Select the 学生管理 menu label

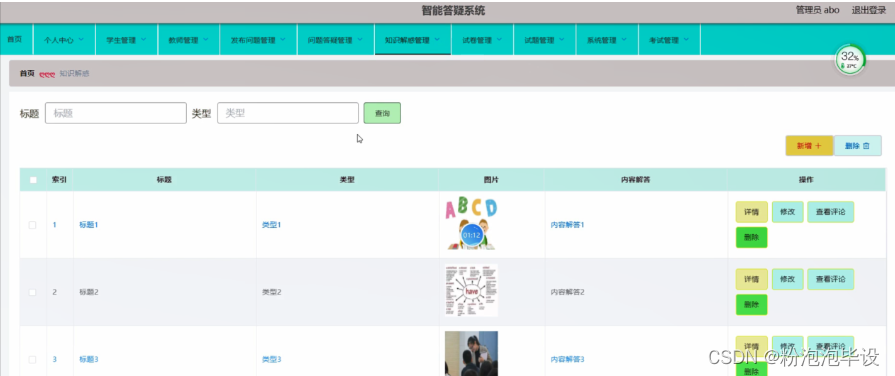click(x=121, y=41)
